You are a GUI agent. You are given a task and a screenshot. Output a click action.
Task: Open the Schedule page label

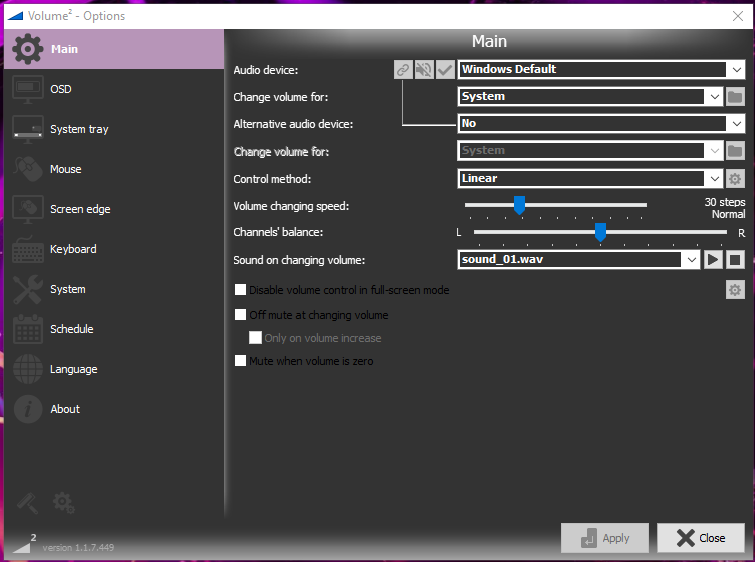tap(72, 329)
